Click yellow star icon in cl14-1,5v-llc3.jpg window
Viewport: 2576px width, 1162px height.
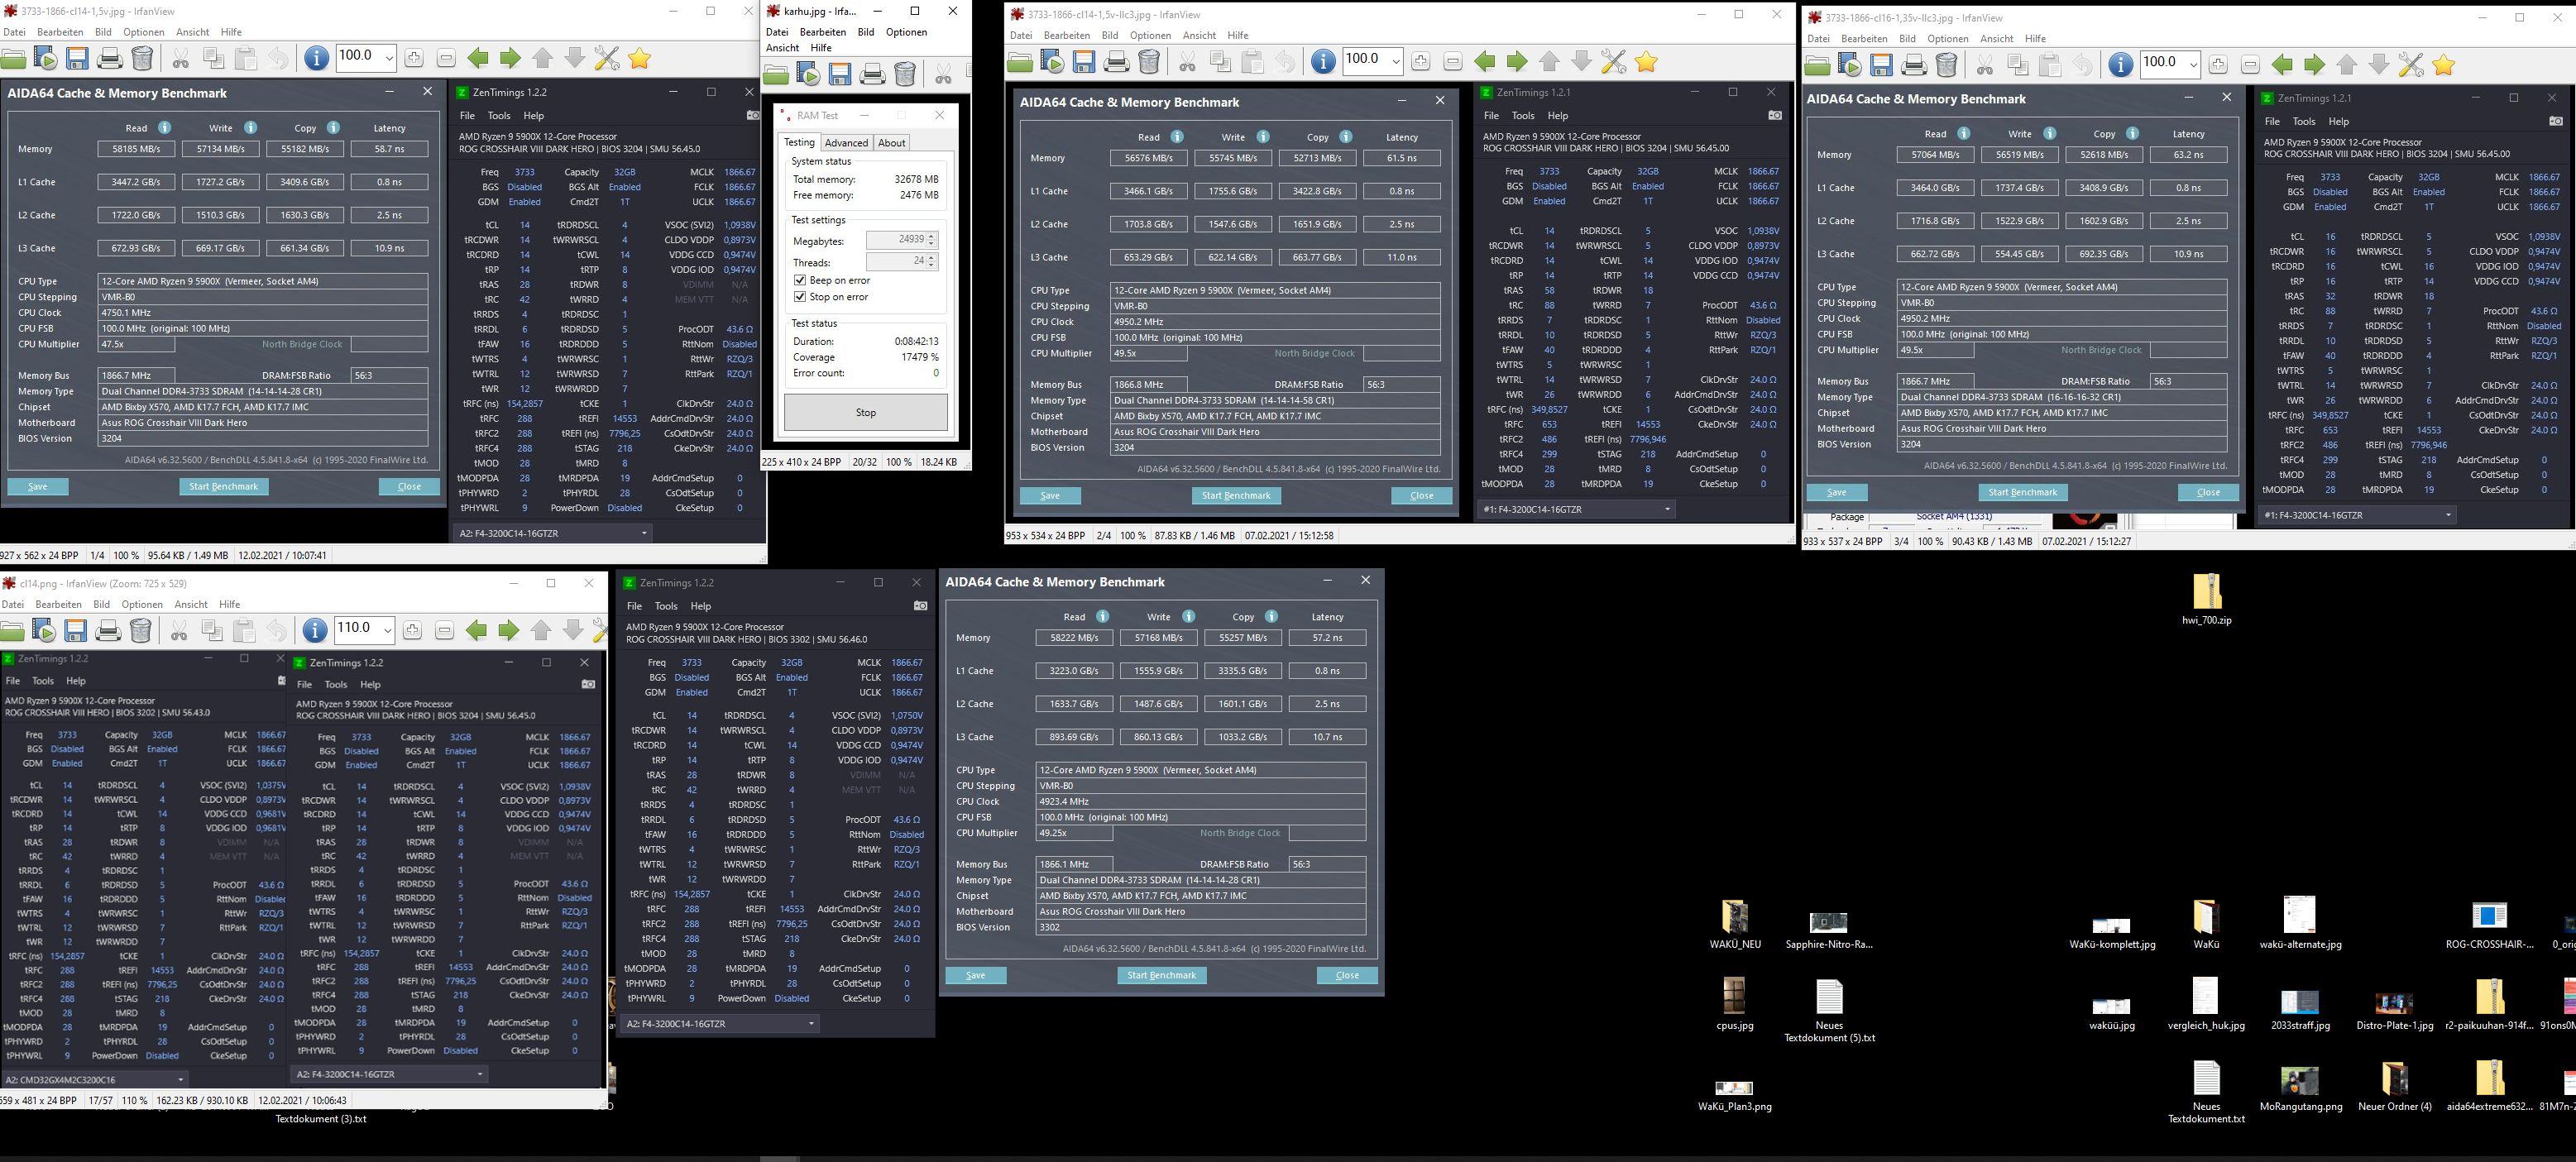click(x=1646, y=63)
